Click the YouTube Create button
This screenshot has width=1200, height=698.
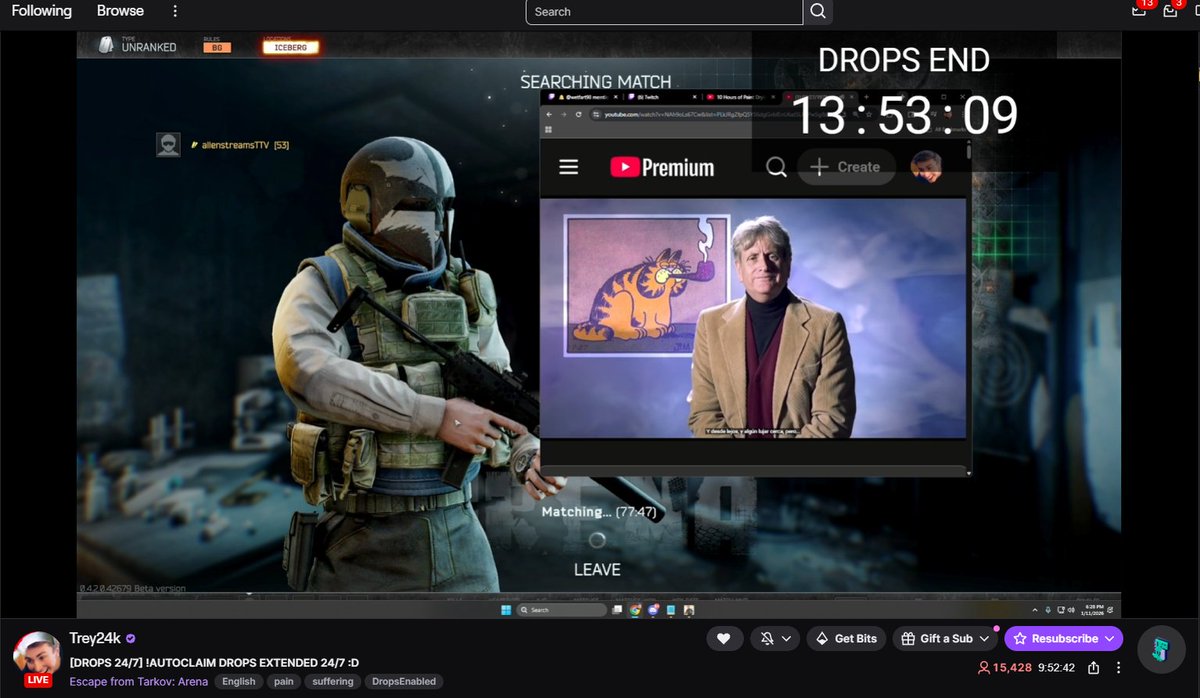tap(845, 167)
